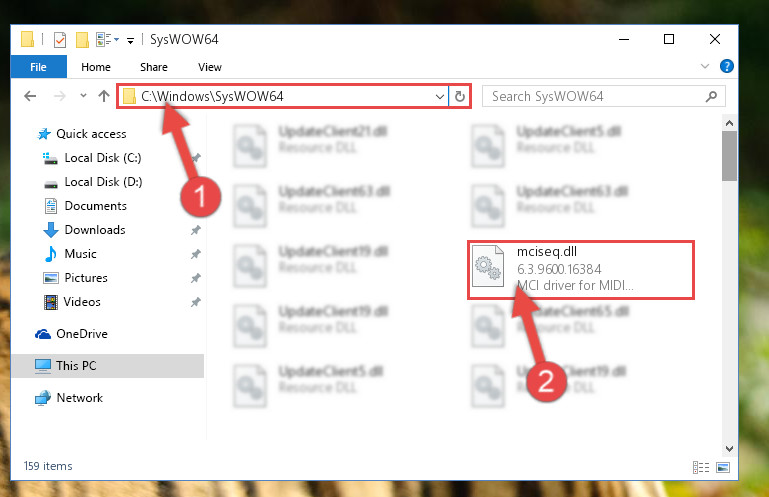Select the mciseq.dll file
769x497 pixels.
[x=581, y=269]
